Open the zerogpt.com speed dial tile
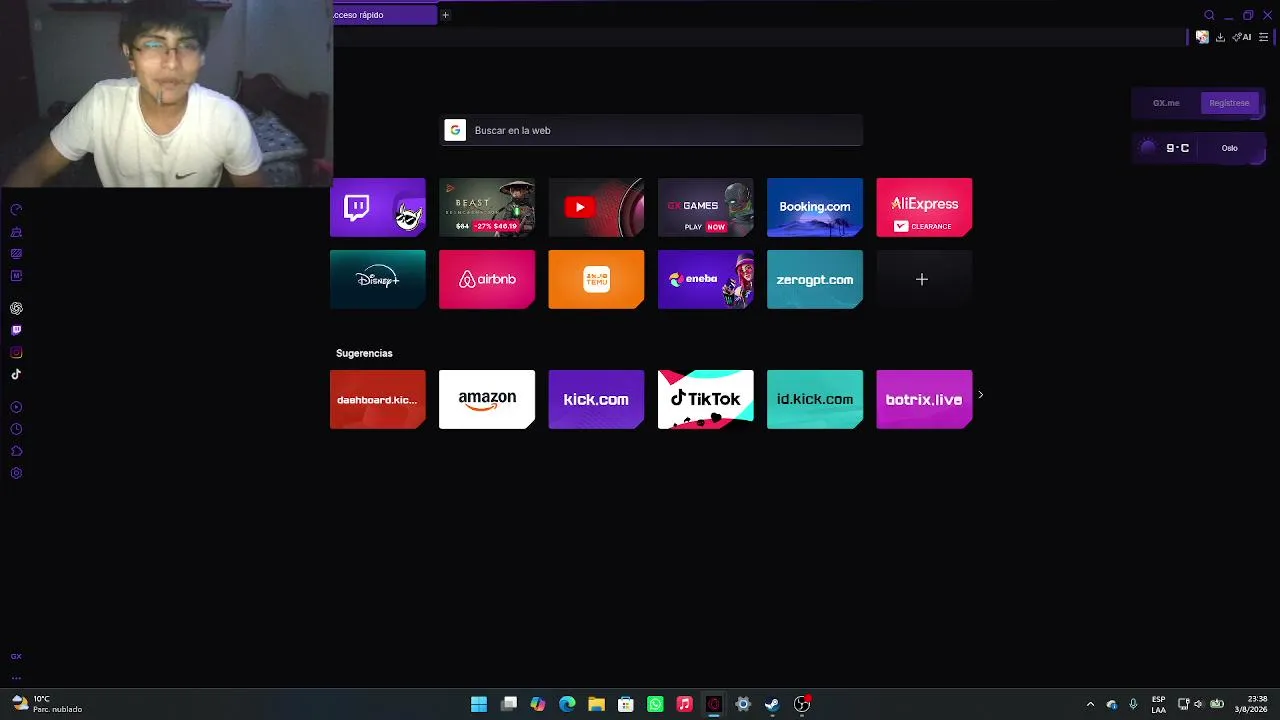 tap(815, 279)
